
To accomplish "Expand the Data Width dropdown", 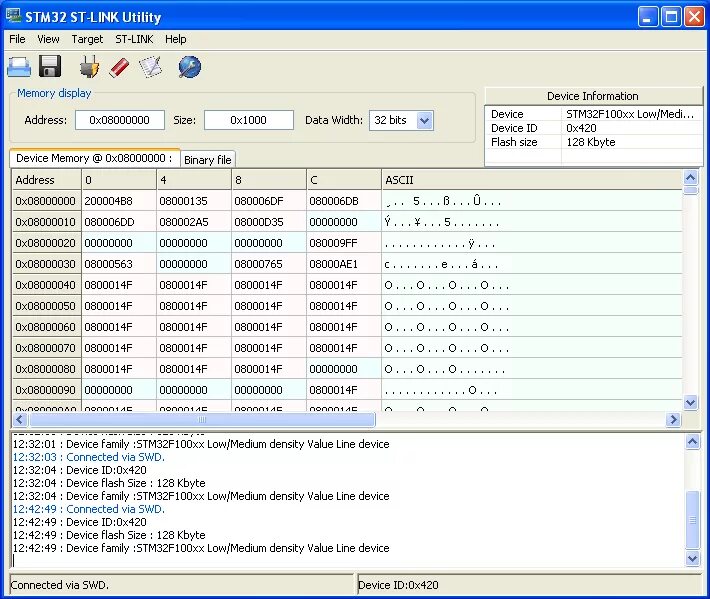I will tap(424, 120).
